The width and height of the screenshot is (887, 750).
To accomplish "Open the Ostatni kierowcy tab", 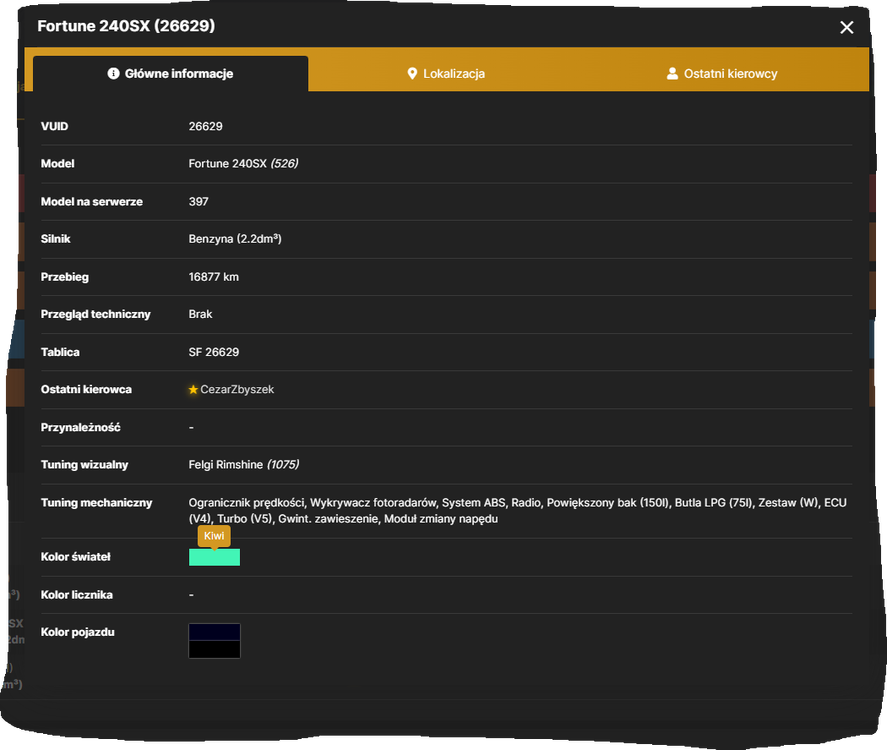I will coord(722,74).
